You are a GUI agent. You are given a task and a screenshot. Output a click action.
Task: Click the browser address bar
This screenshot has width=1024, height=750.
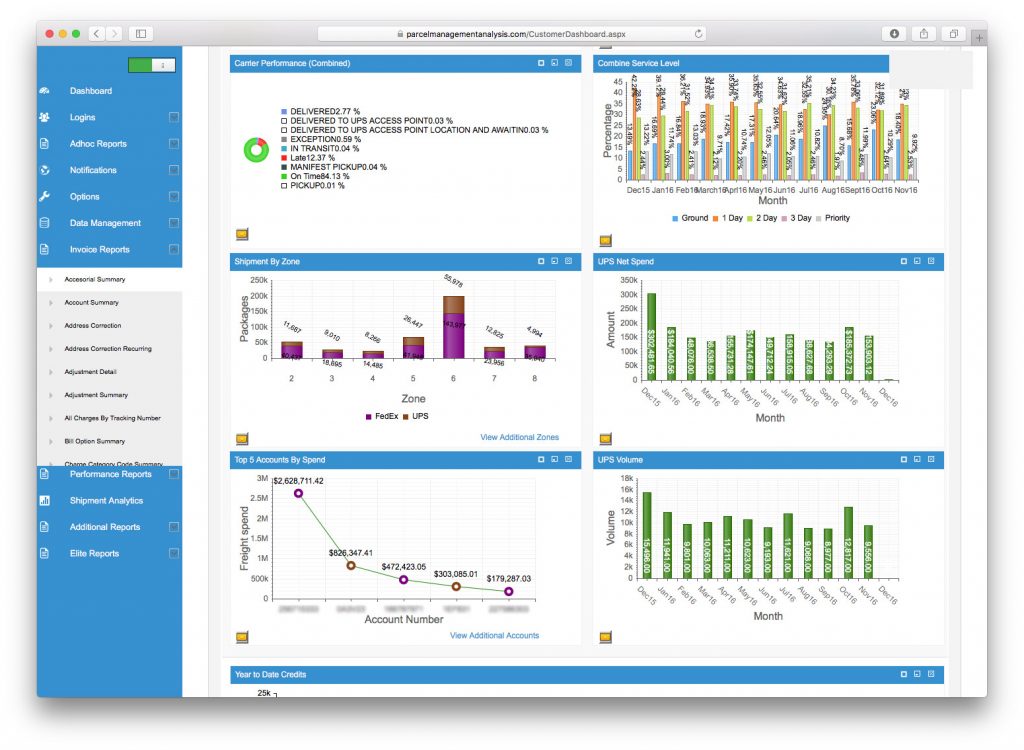coord(512,32)
